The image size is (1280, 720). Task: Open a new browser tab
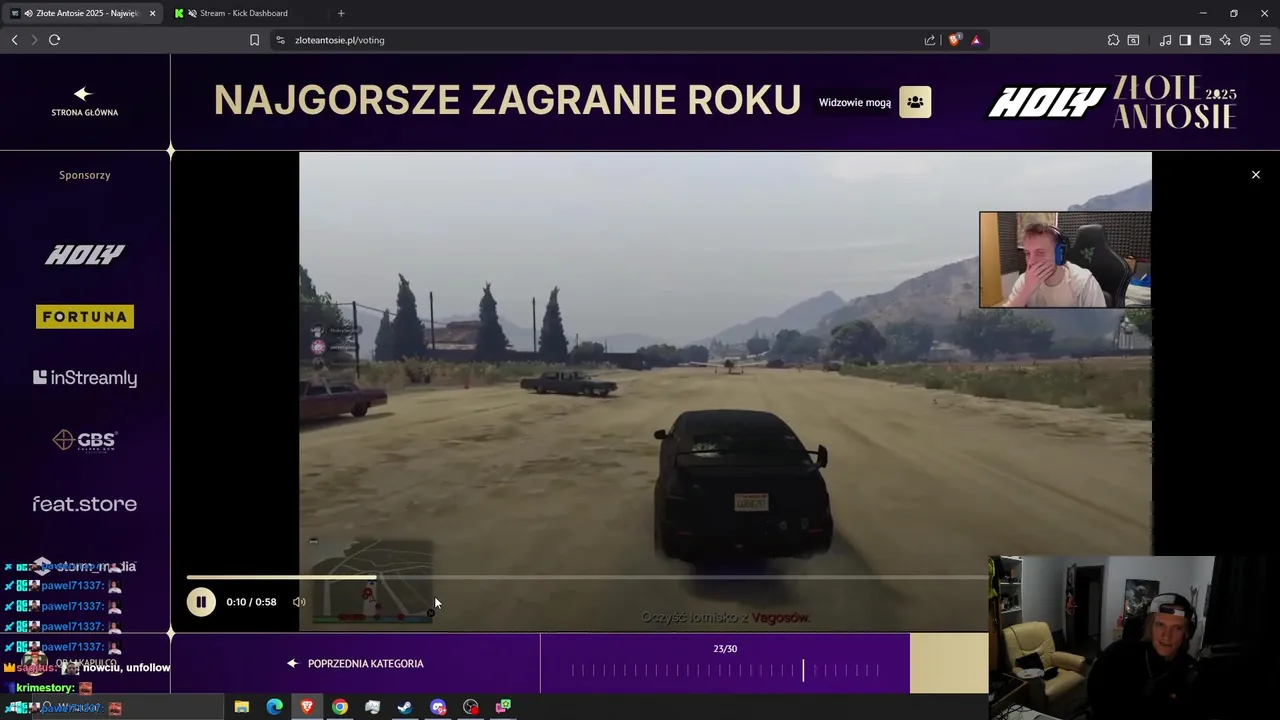[x=341, y=13]
